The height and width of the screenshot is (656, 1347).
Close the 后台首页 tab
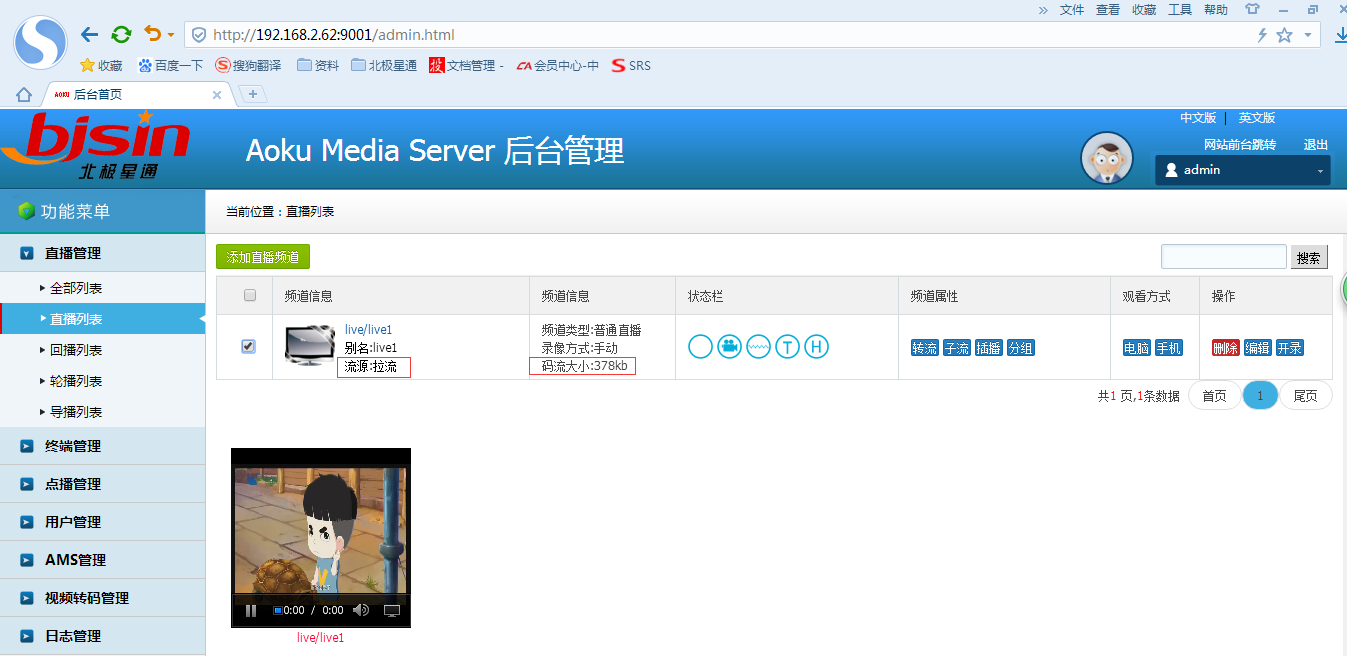point(217,95)
